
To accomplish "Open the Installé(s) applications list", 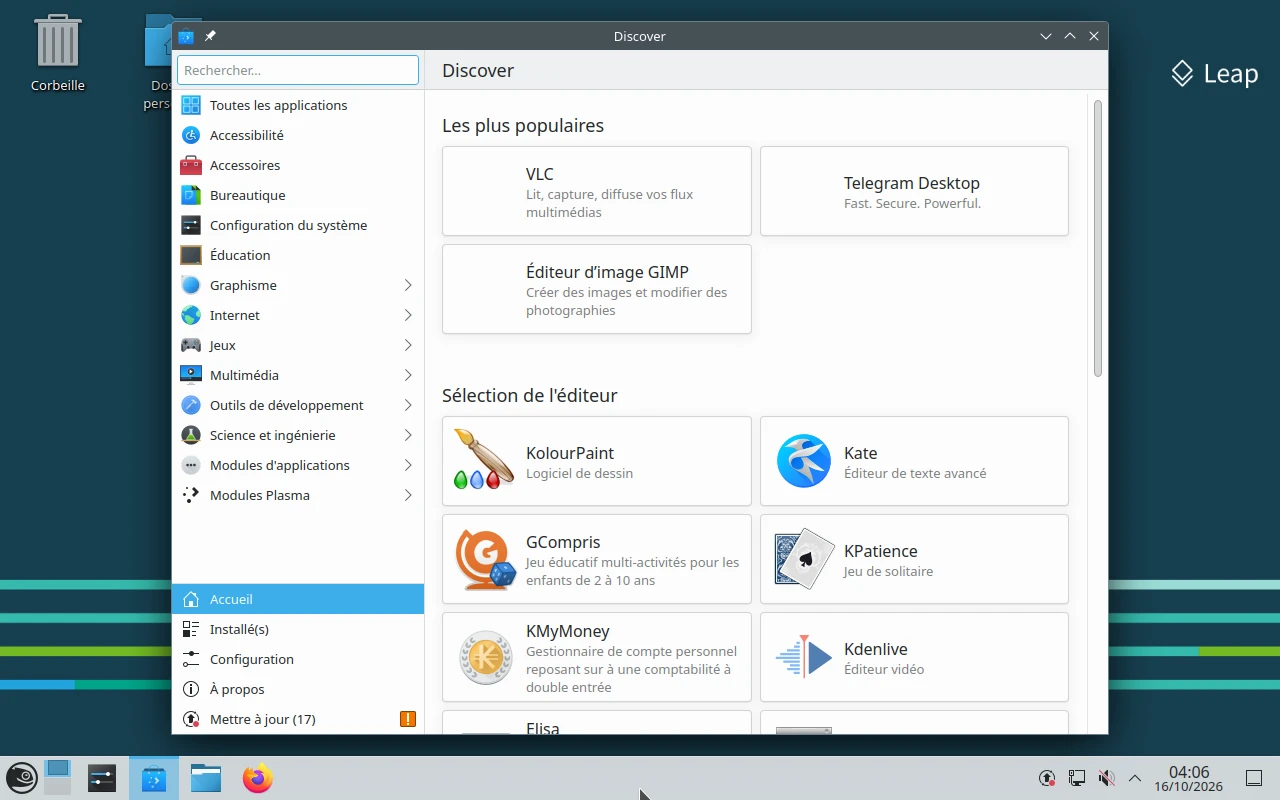I will 298,629.
